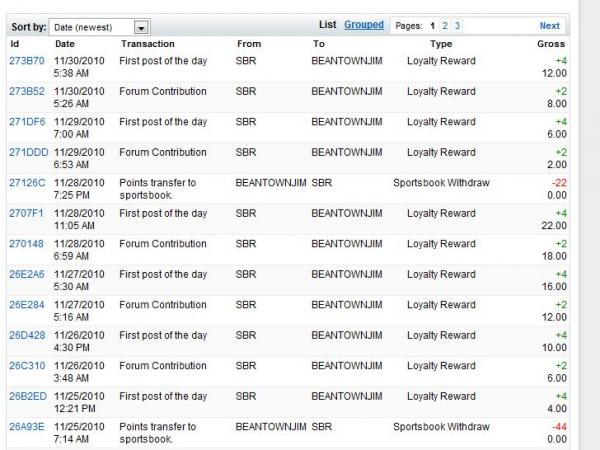Open transaction 26B2ED
The height and width of the screenshot is (450, 600).
coord(27,397)
